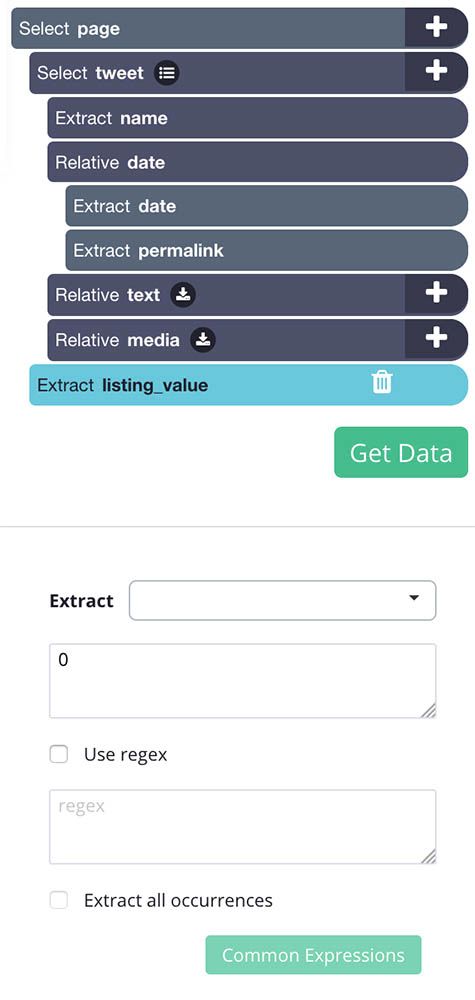Click download icon beside Relative text
Image resolution: width=475 pixels, height=1000 pixels.
[183, 295]
